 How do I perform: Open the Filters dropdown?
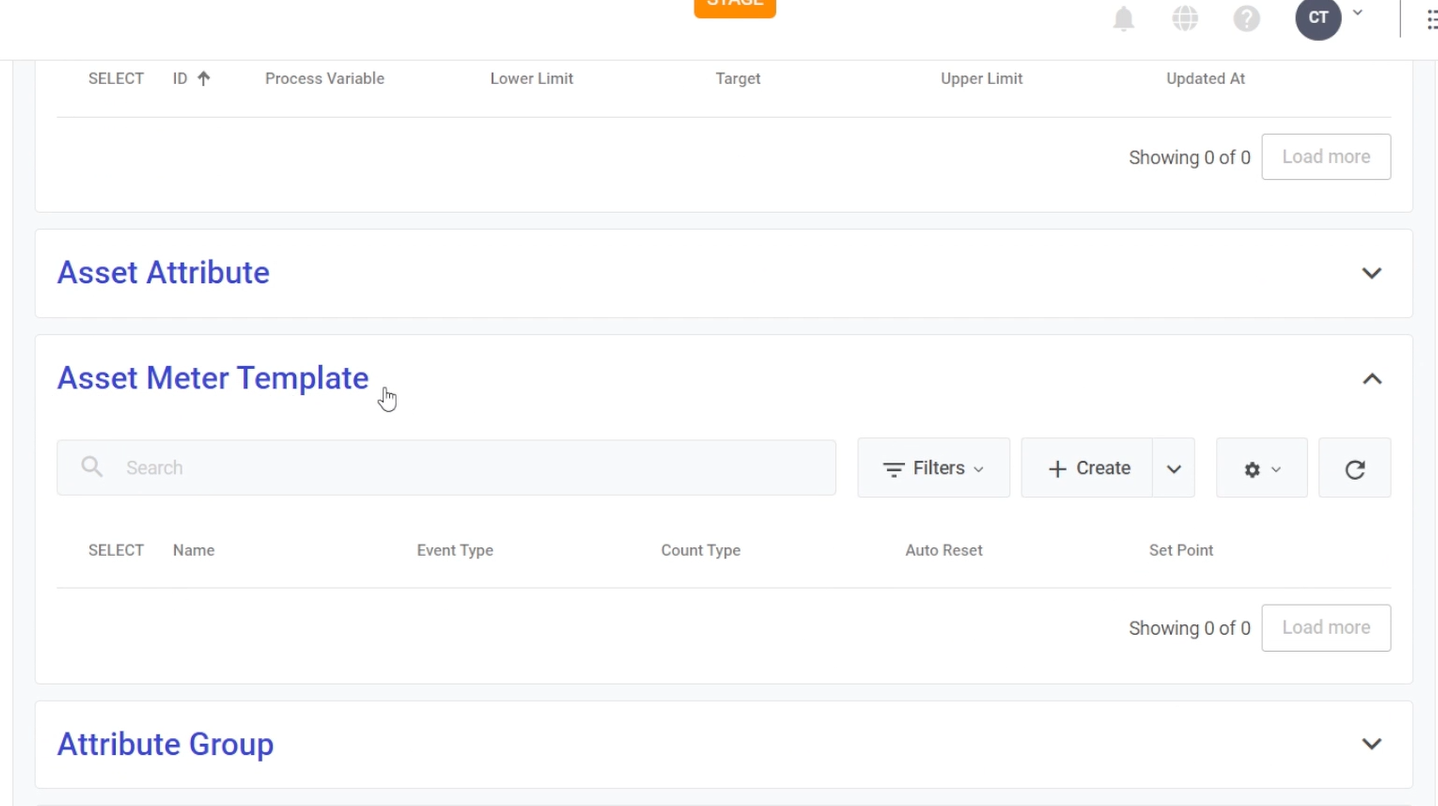pos(933,468)
